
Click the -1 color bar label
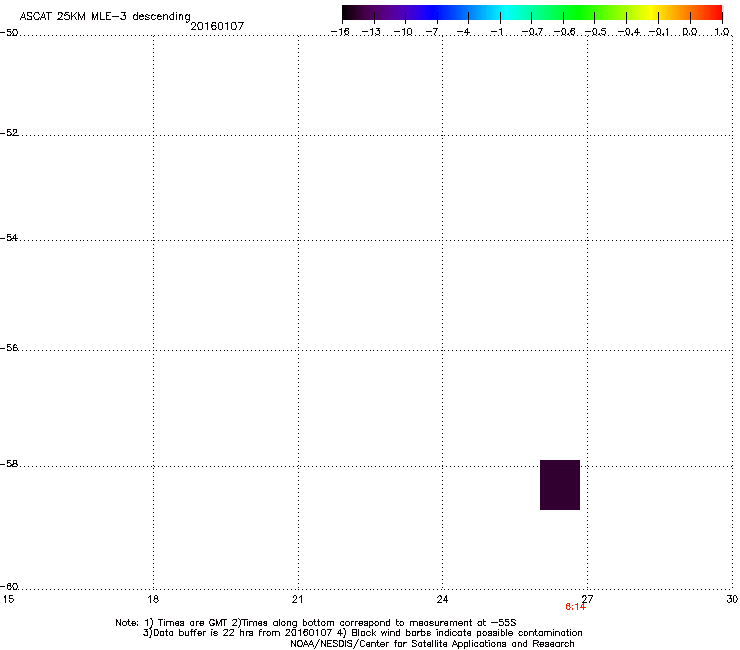[x=496, y=32]
